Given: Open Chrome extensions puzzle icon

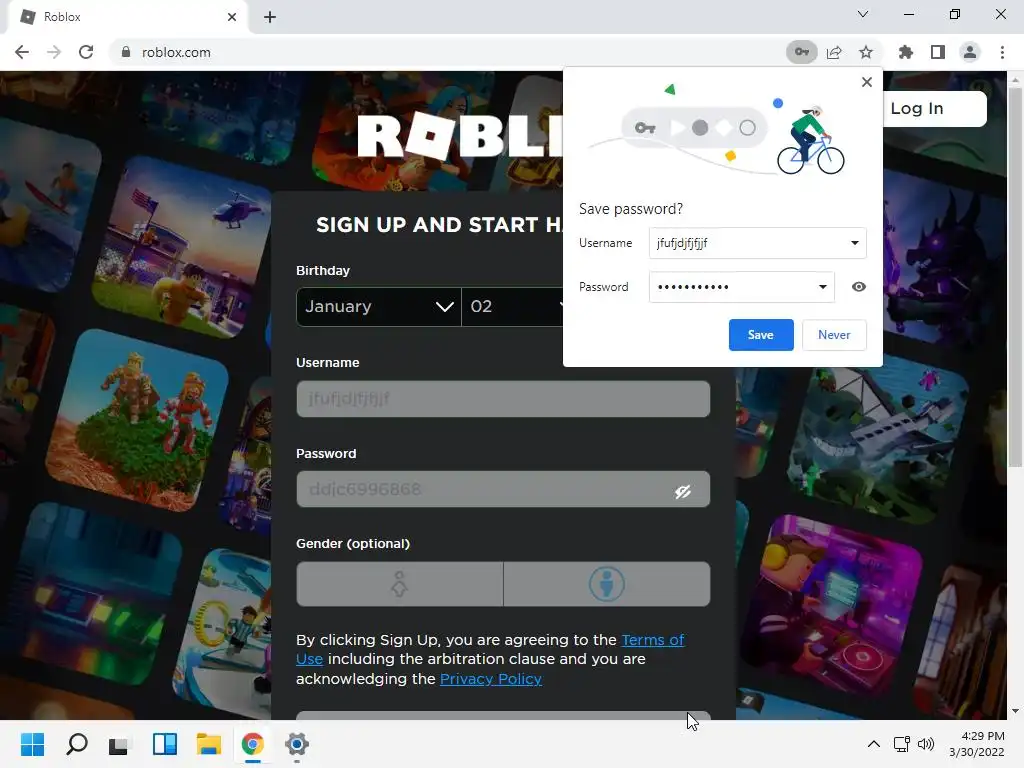Looking at the screenshot, I should (905, 52).
